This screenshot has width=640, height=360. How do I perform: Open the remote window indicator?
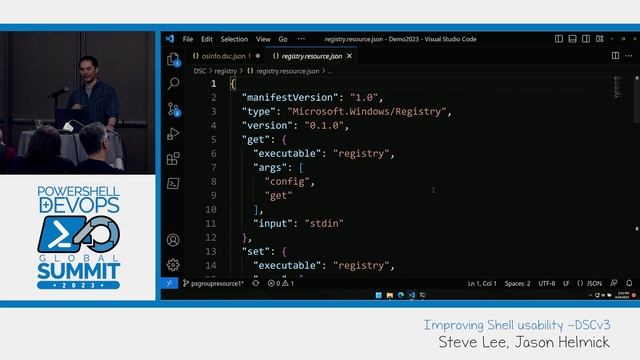(x=169, y=283)
